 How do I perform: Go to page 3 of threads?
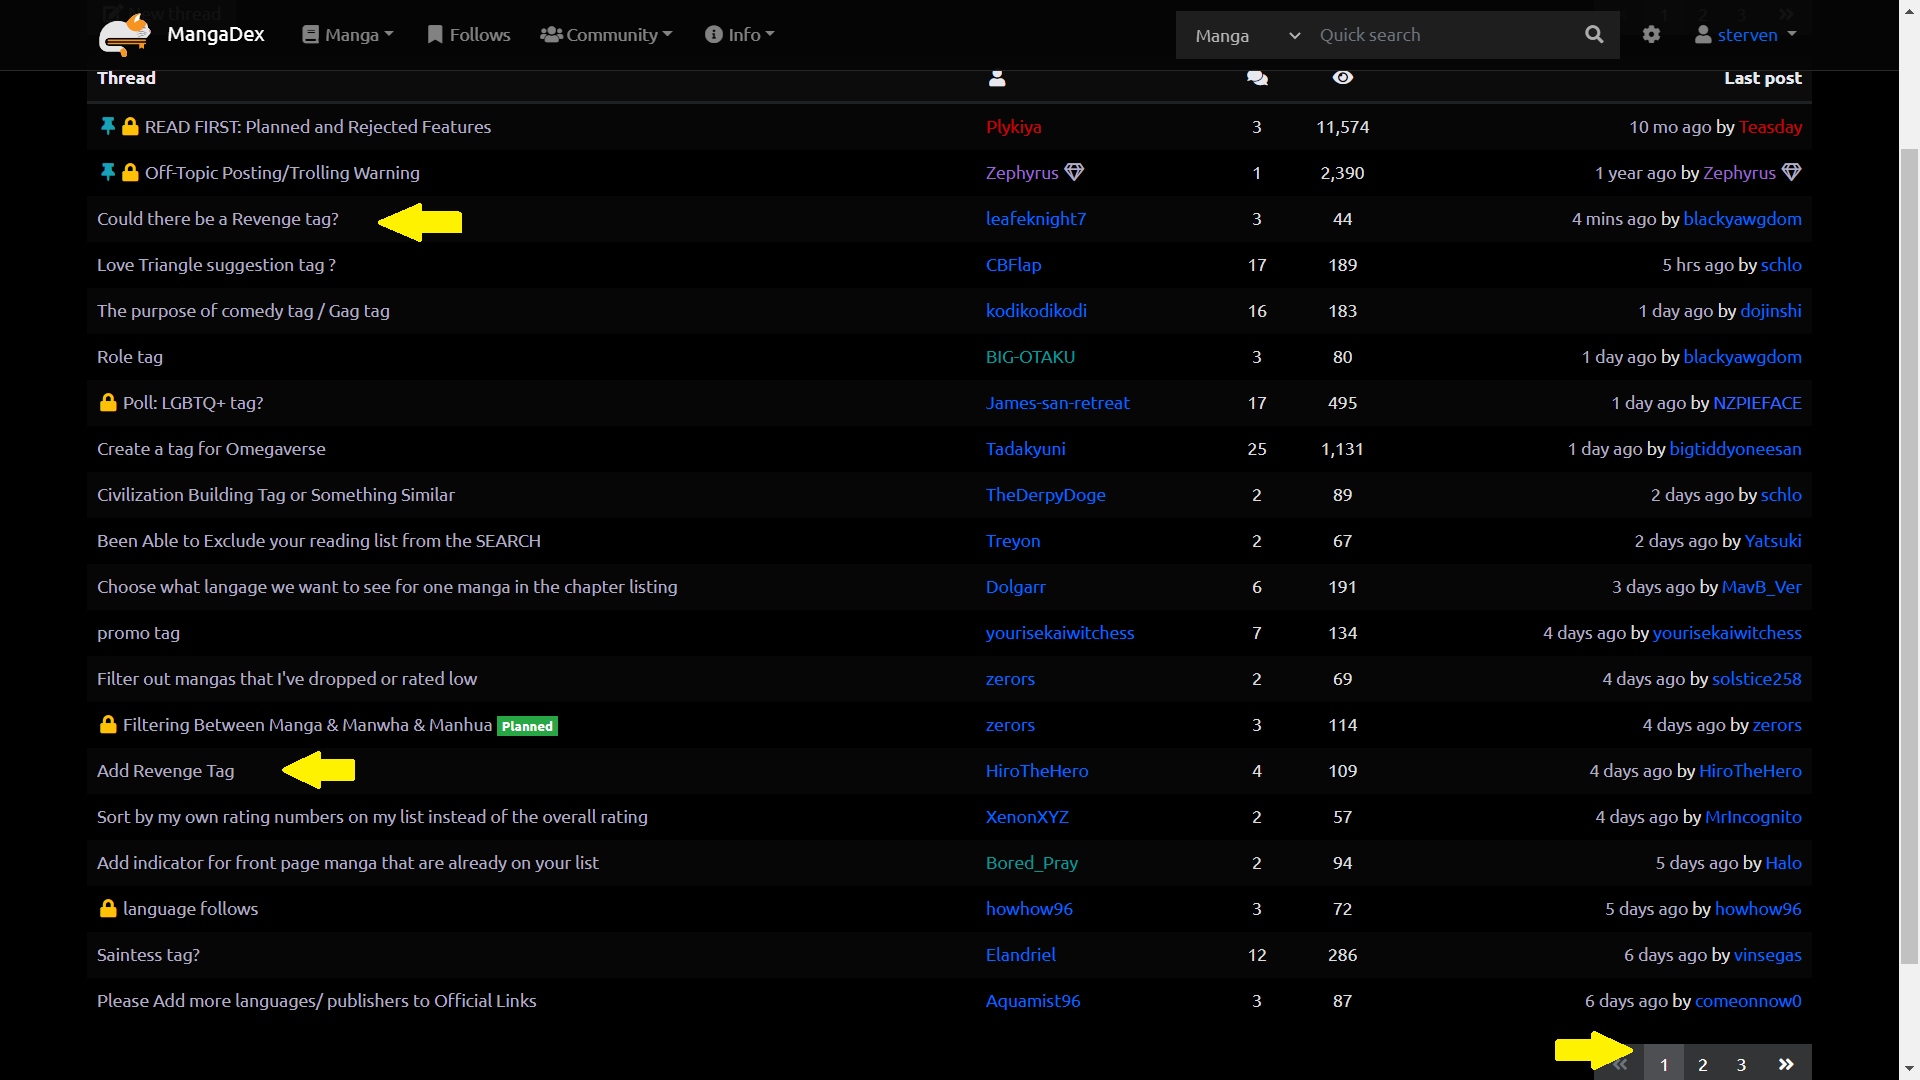point(1741,1064)
